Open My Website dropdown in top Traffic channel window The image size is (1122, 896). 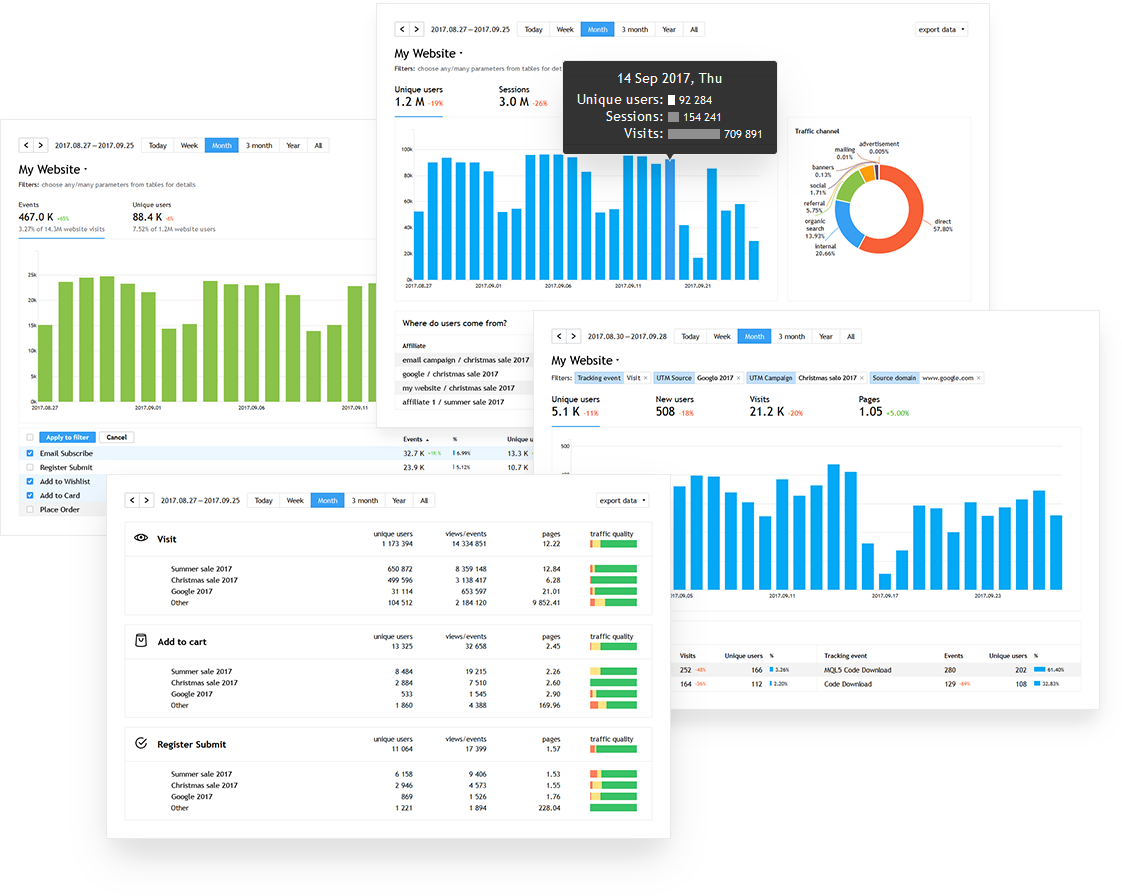pos(429,54)
